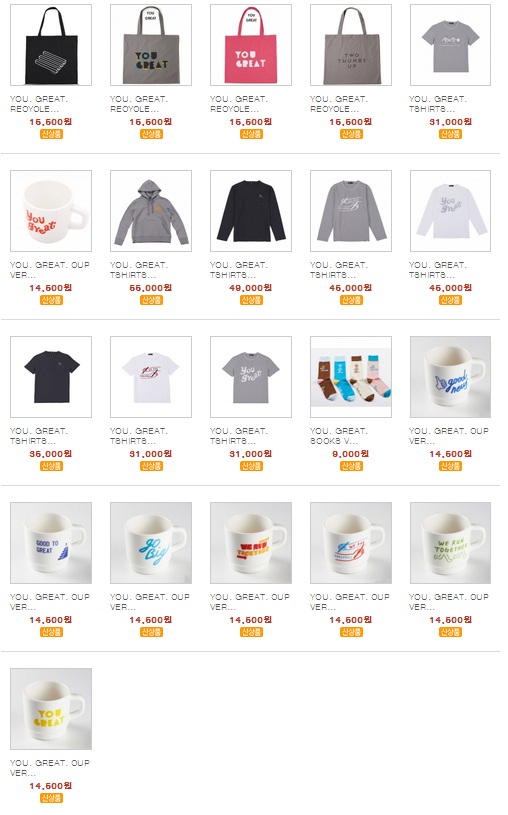
Task: Open the colorful socks product photo
Action: point(351,377)
